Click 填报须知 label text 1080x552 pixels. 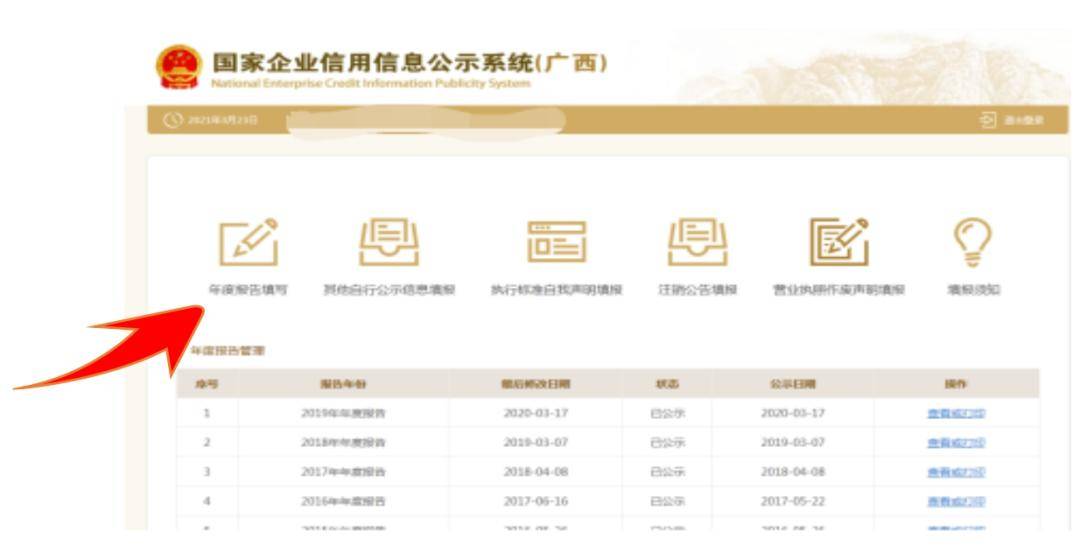(x=973, y=290)
